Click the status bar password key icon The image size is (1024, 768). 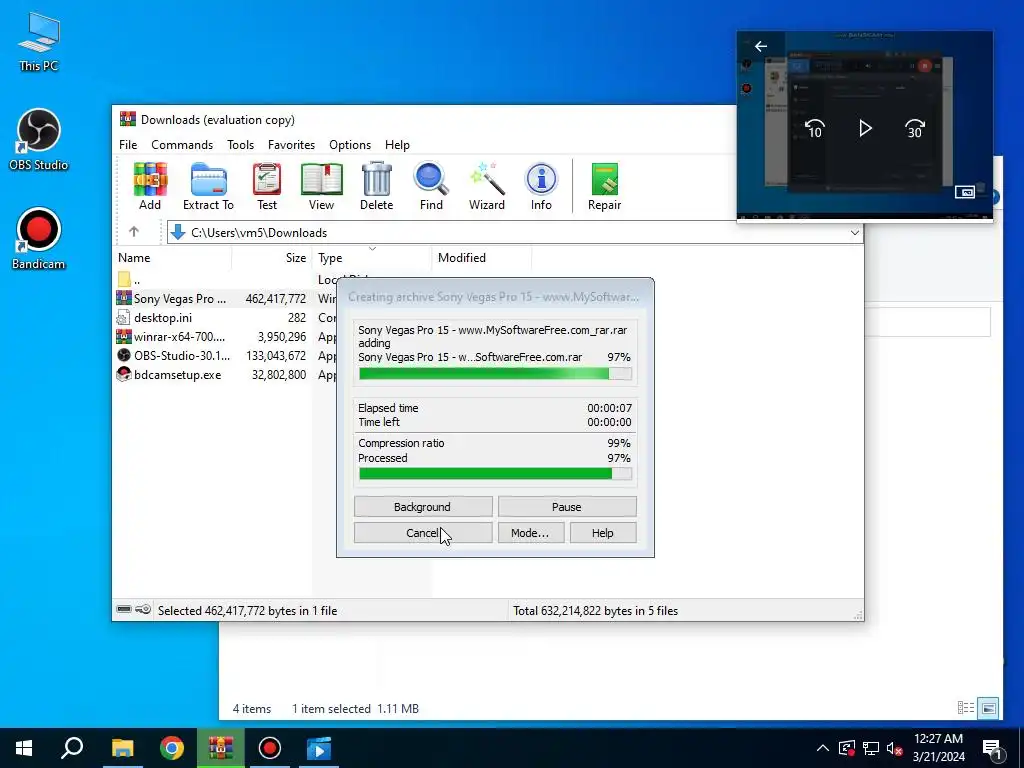tap(144, 610)
